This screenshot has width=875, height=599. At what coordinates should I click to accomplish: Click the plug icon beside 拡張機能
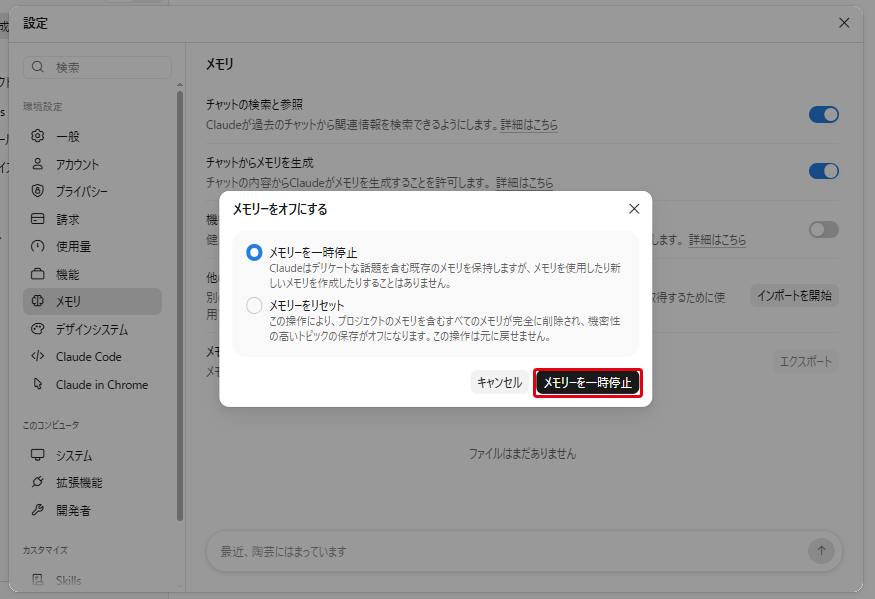[37, 482]
